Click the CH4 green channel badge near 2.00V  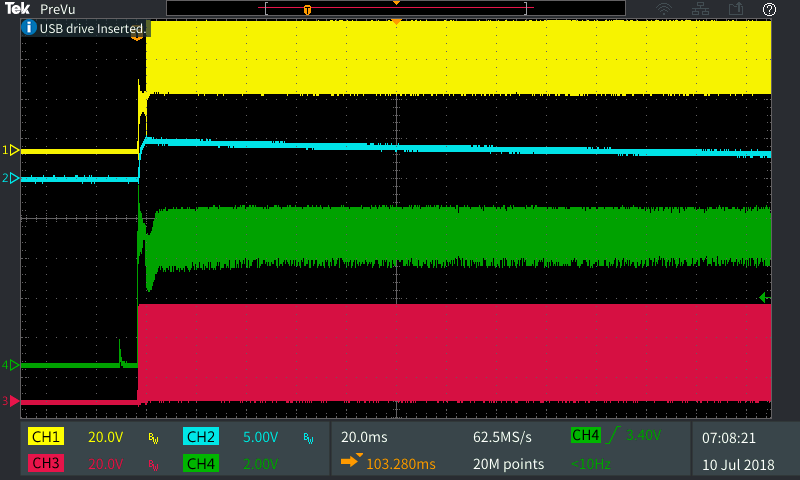[x=201, y=463]
